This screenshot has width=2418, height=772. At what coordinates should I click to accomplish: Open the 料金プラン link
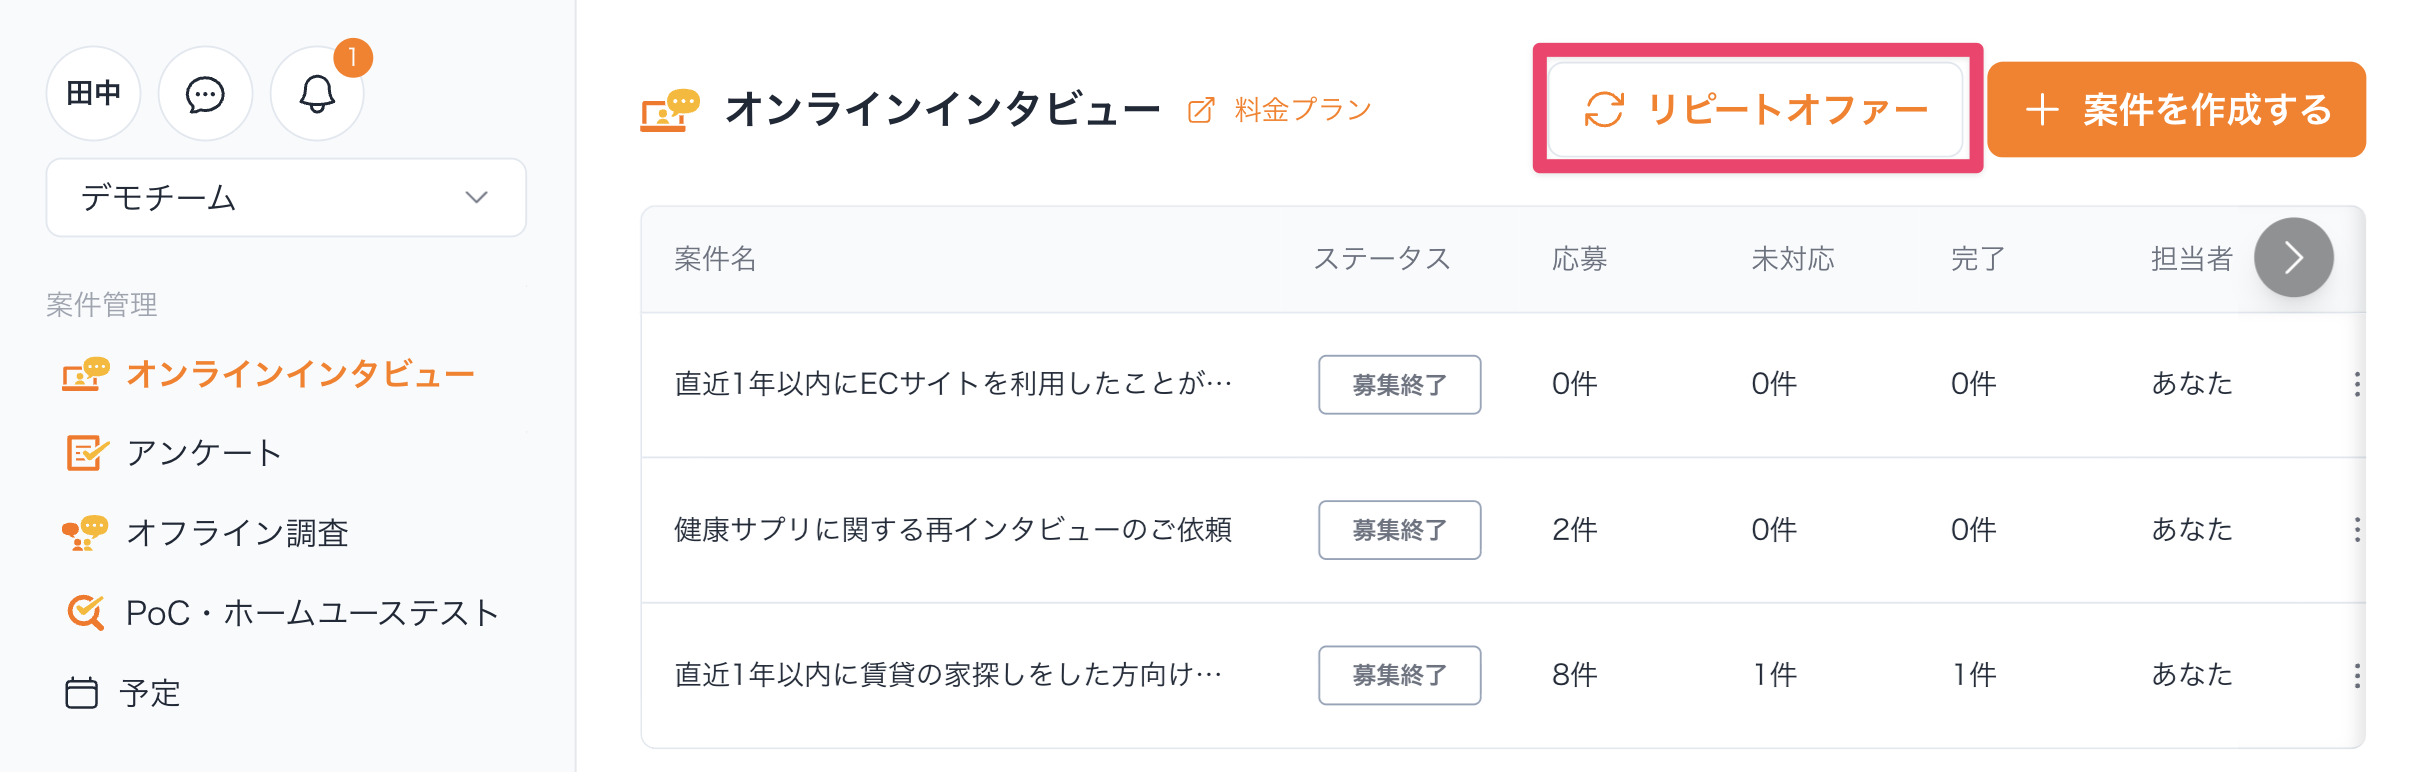(1303, 110)
